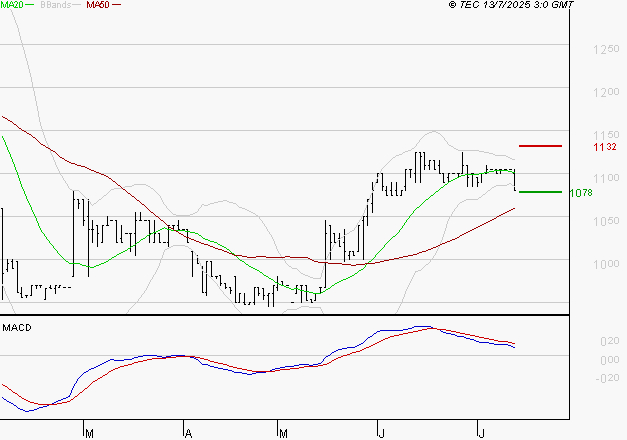Click the MA50 legend label
The width and height of the screenshot is (627, 440).
point(98,6)
